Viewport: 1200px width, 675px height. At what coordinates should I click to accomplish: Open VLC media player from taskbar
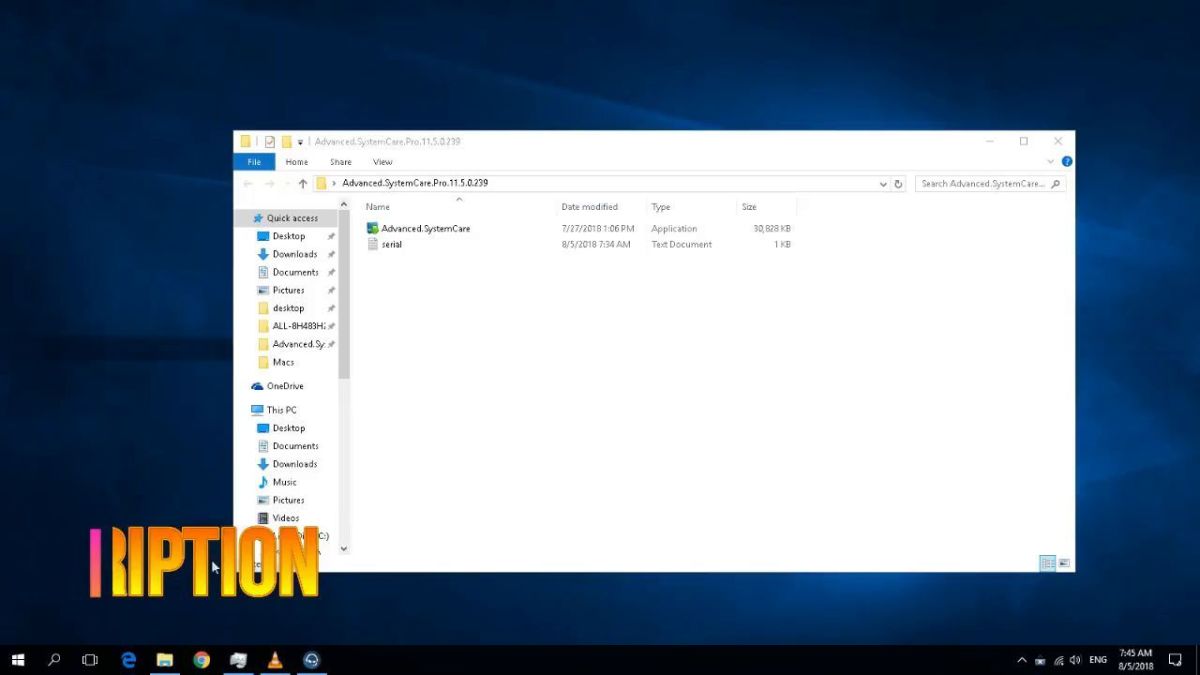275,660
